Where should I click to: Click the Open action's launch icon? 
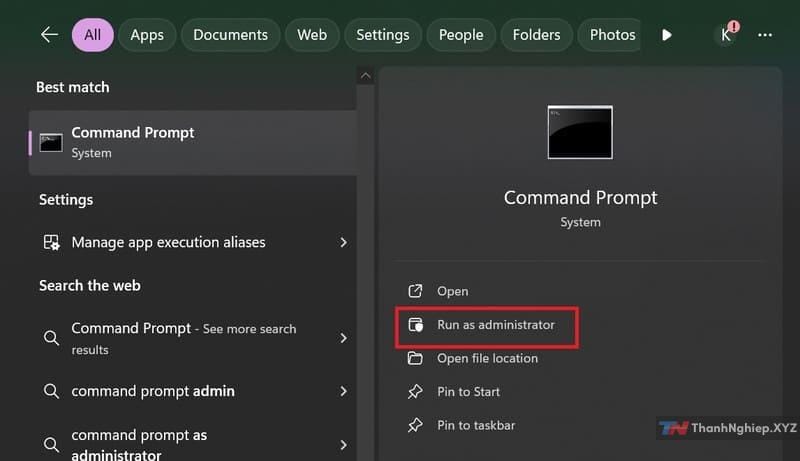415,291
